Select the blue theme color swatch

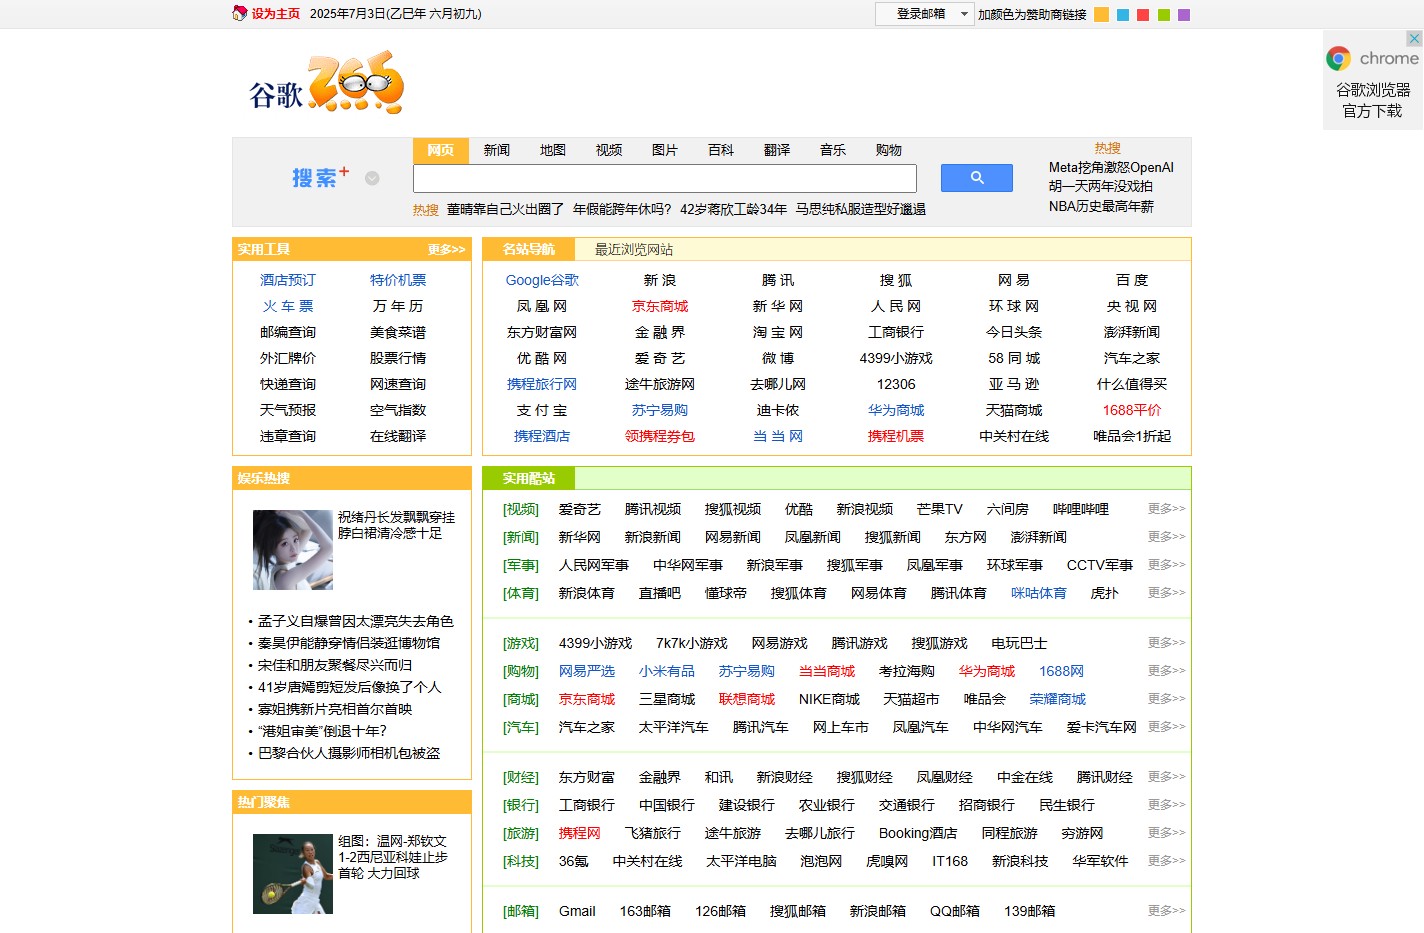pos(1123,15)
